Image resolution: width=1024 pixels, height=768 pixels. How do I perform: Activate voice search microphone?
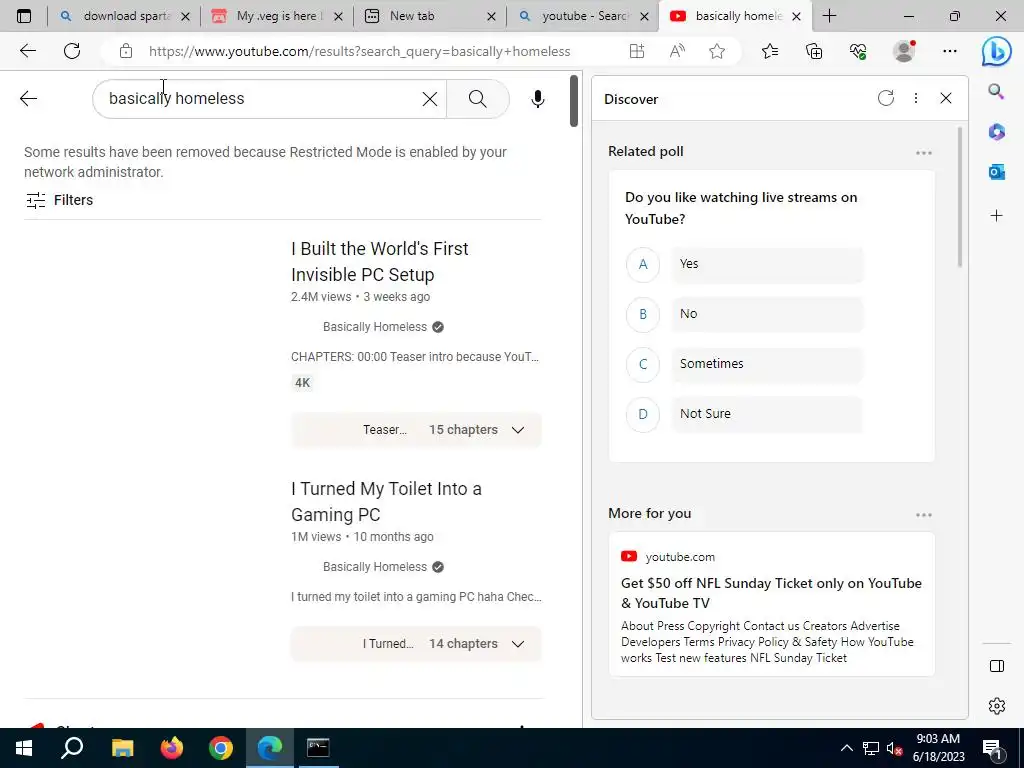[x=537, y=99]
